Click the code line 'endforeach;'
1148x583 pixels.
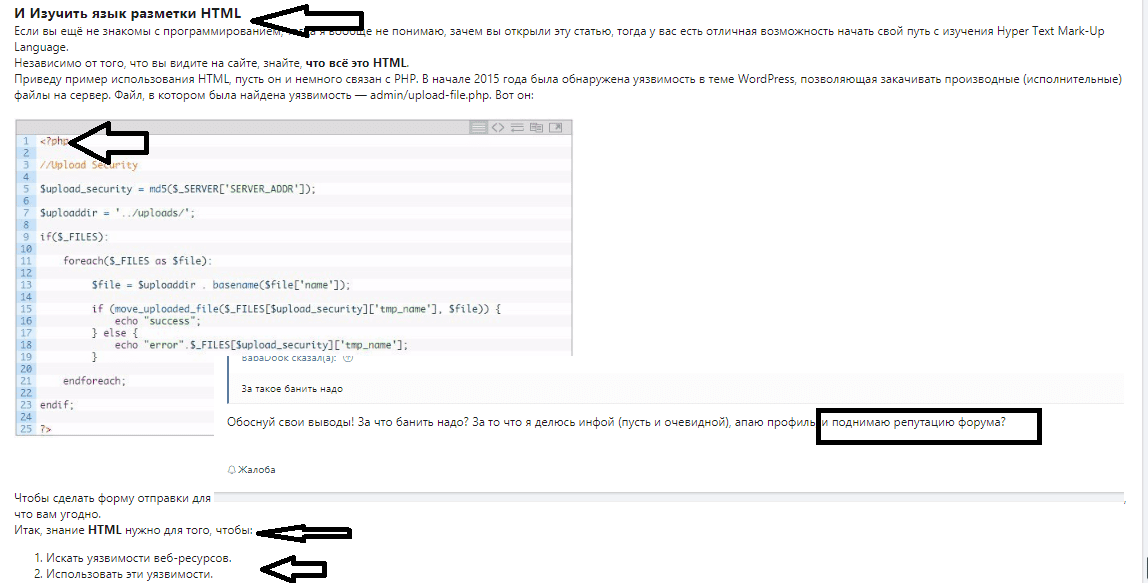pyautogui.click(x=94, y=381)
